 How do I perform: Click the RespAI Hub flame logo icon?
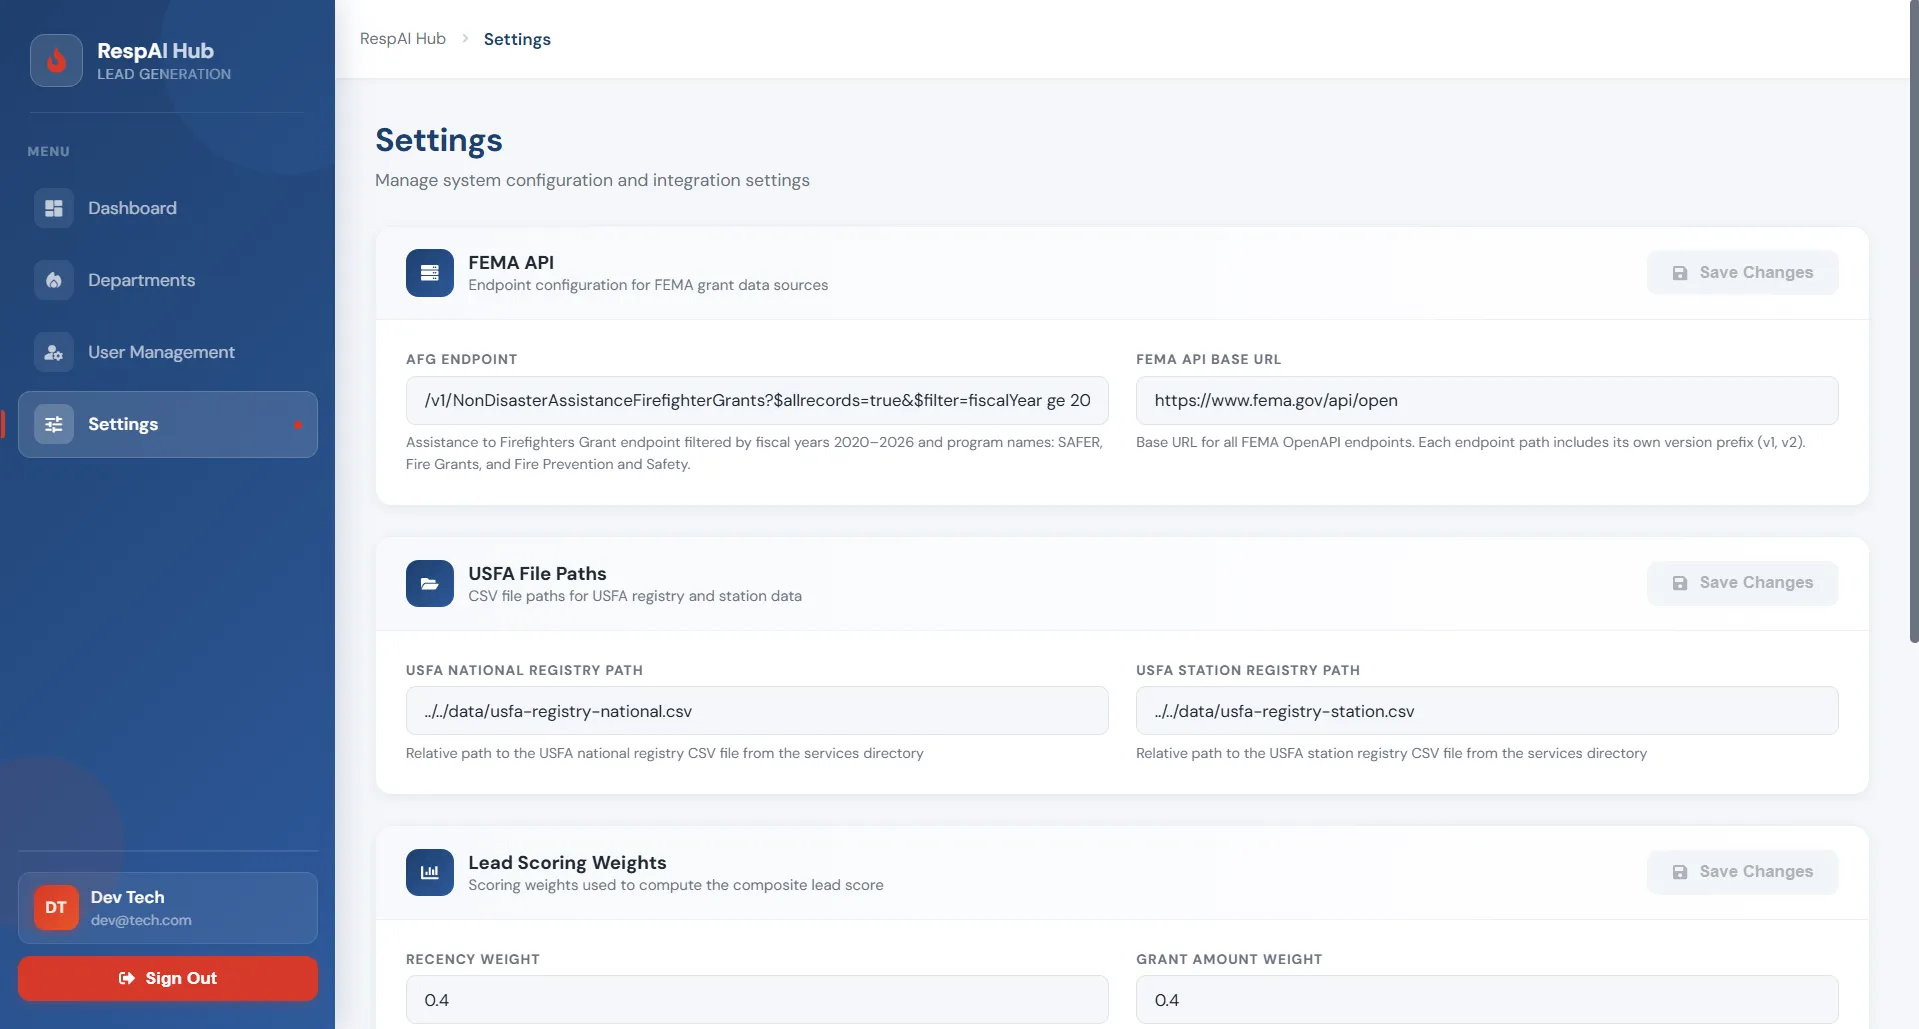[x=56, y=61]
